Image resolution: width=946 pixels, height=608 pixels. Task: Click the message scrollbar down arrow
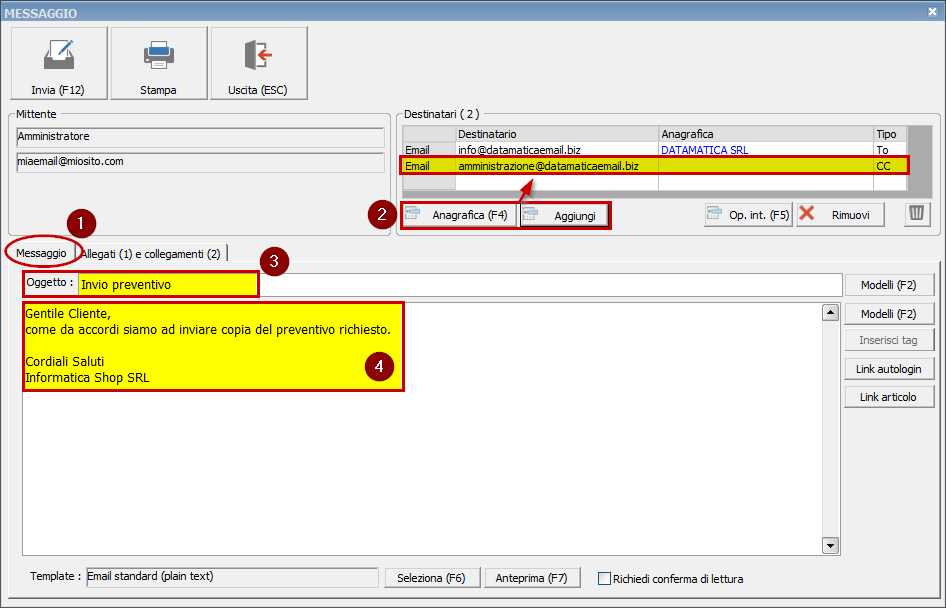pyautogui.click(x=830, y=545)
